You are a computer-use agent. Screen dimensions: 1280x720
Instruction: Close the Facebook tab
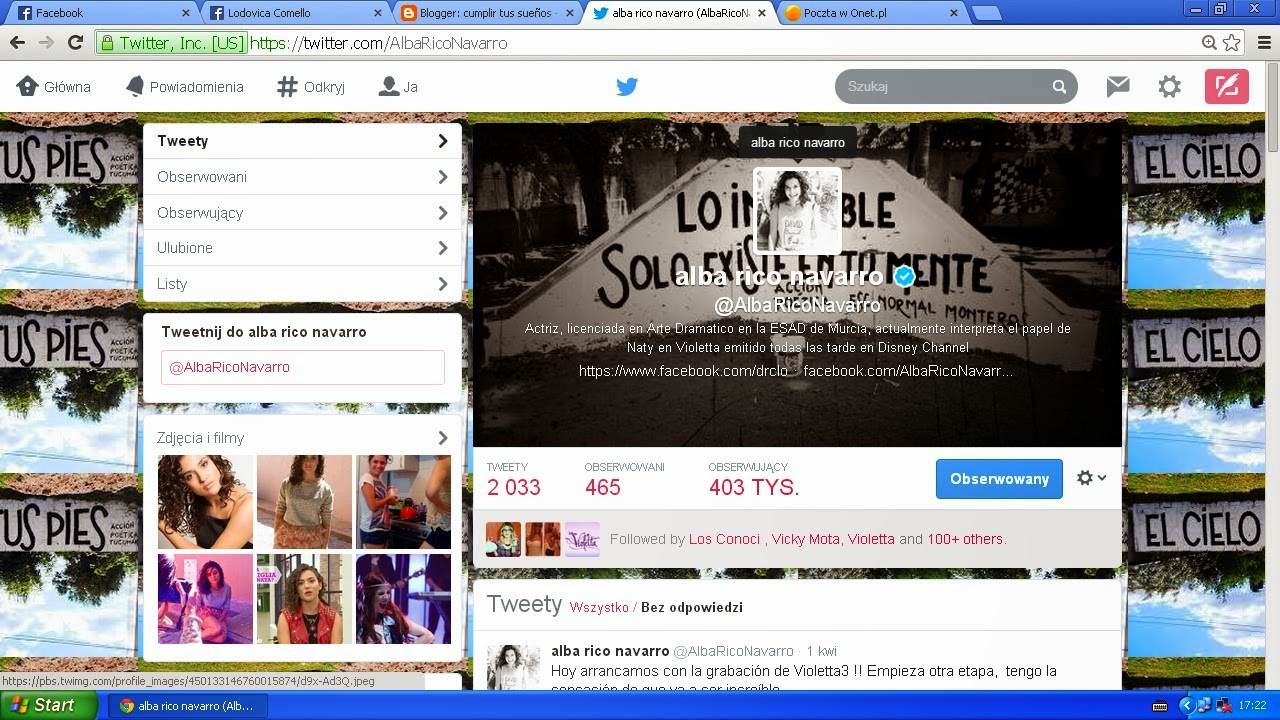[186, 13]
